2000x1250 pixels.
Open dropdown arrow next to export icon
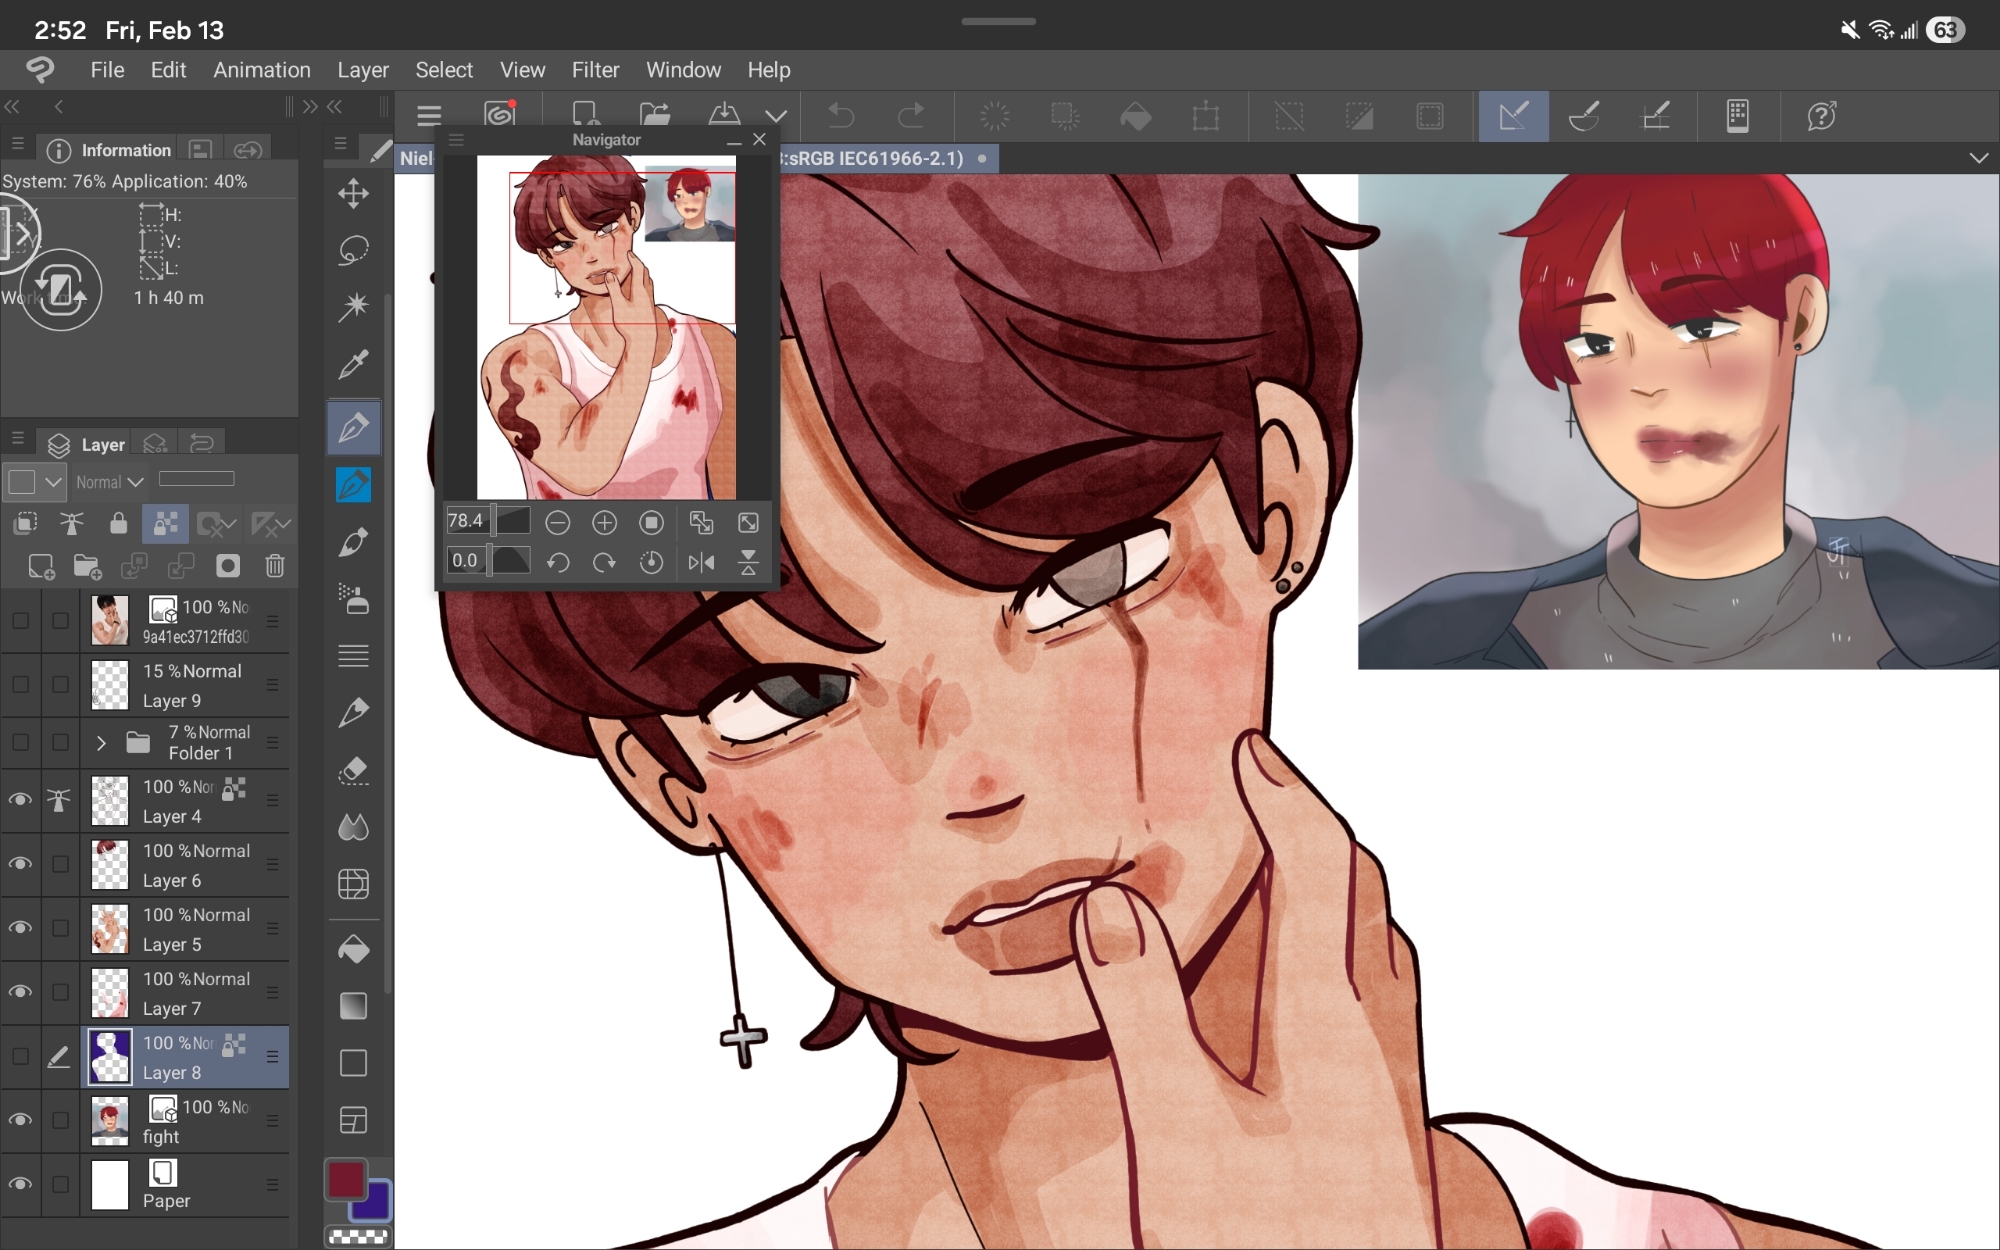pos(776,116)
